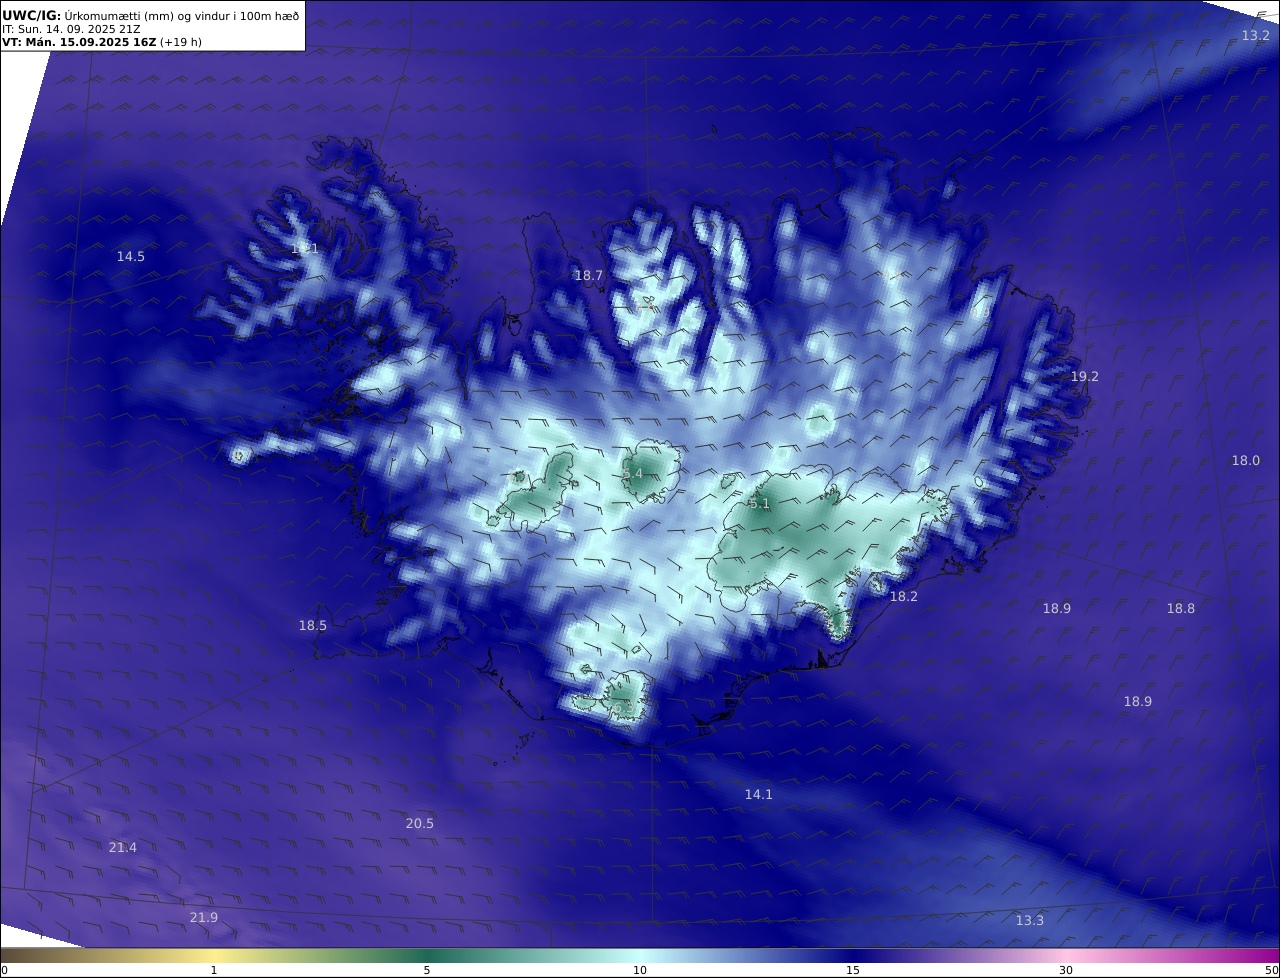
Task: Click the 13.3 value label
Action: (1030, 920)
